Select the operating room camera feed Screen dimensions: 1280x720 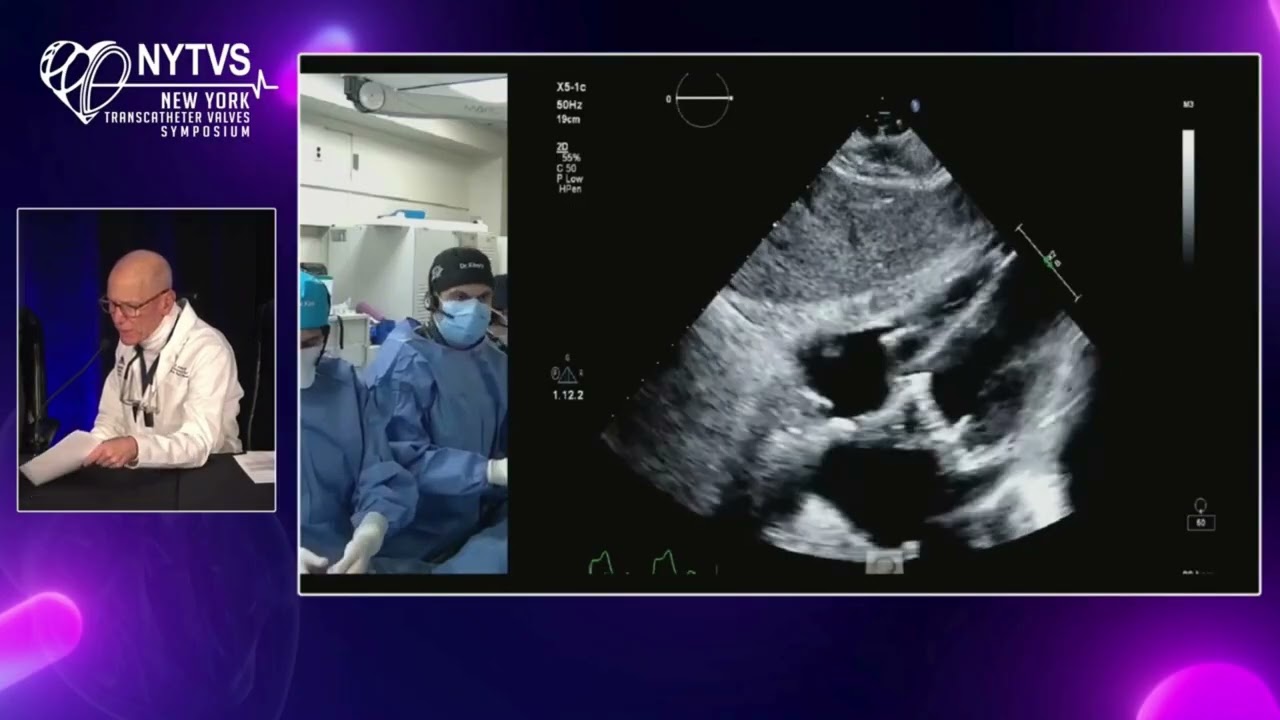pos(403,323)
